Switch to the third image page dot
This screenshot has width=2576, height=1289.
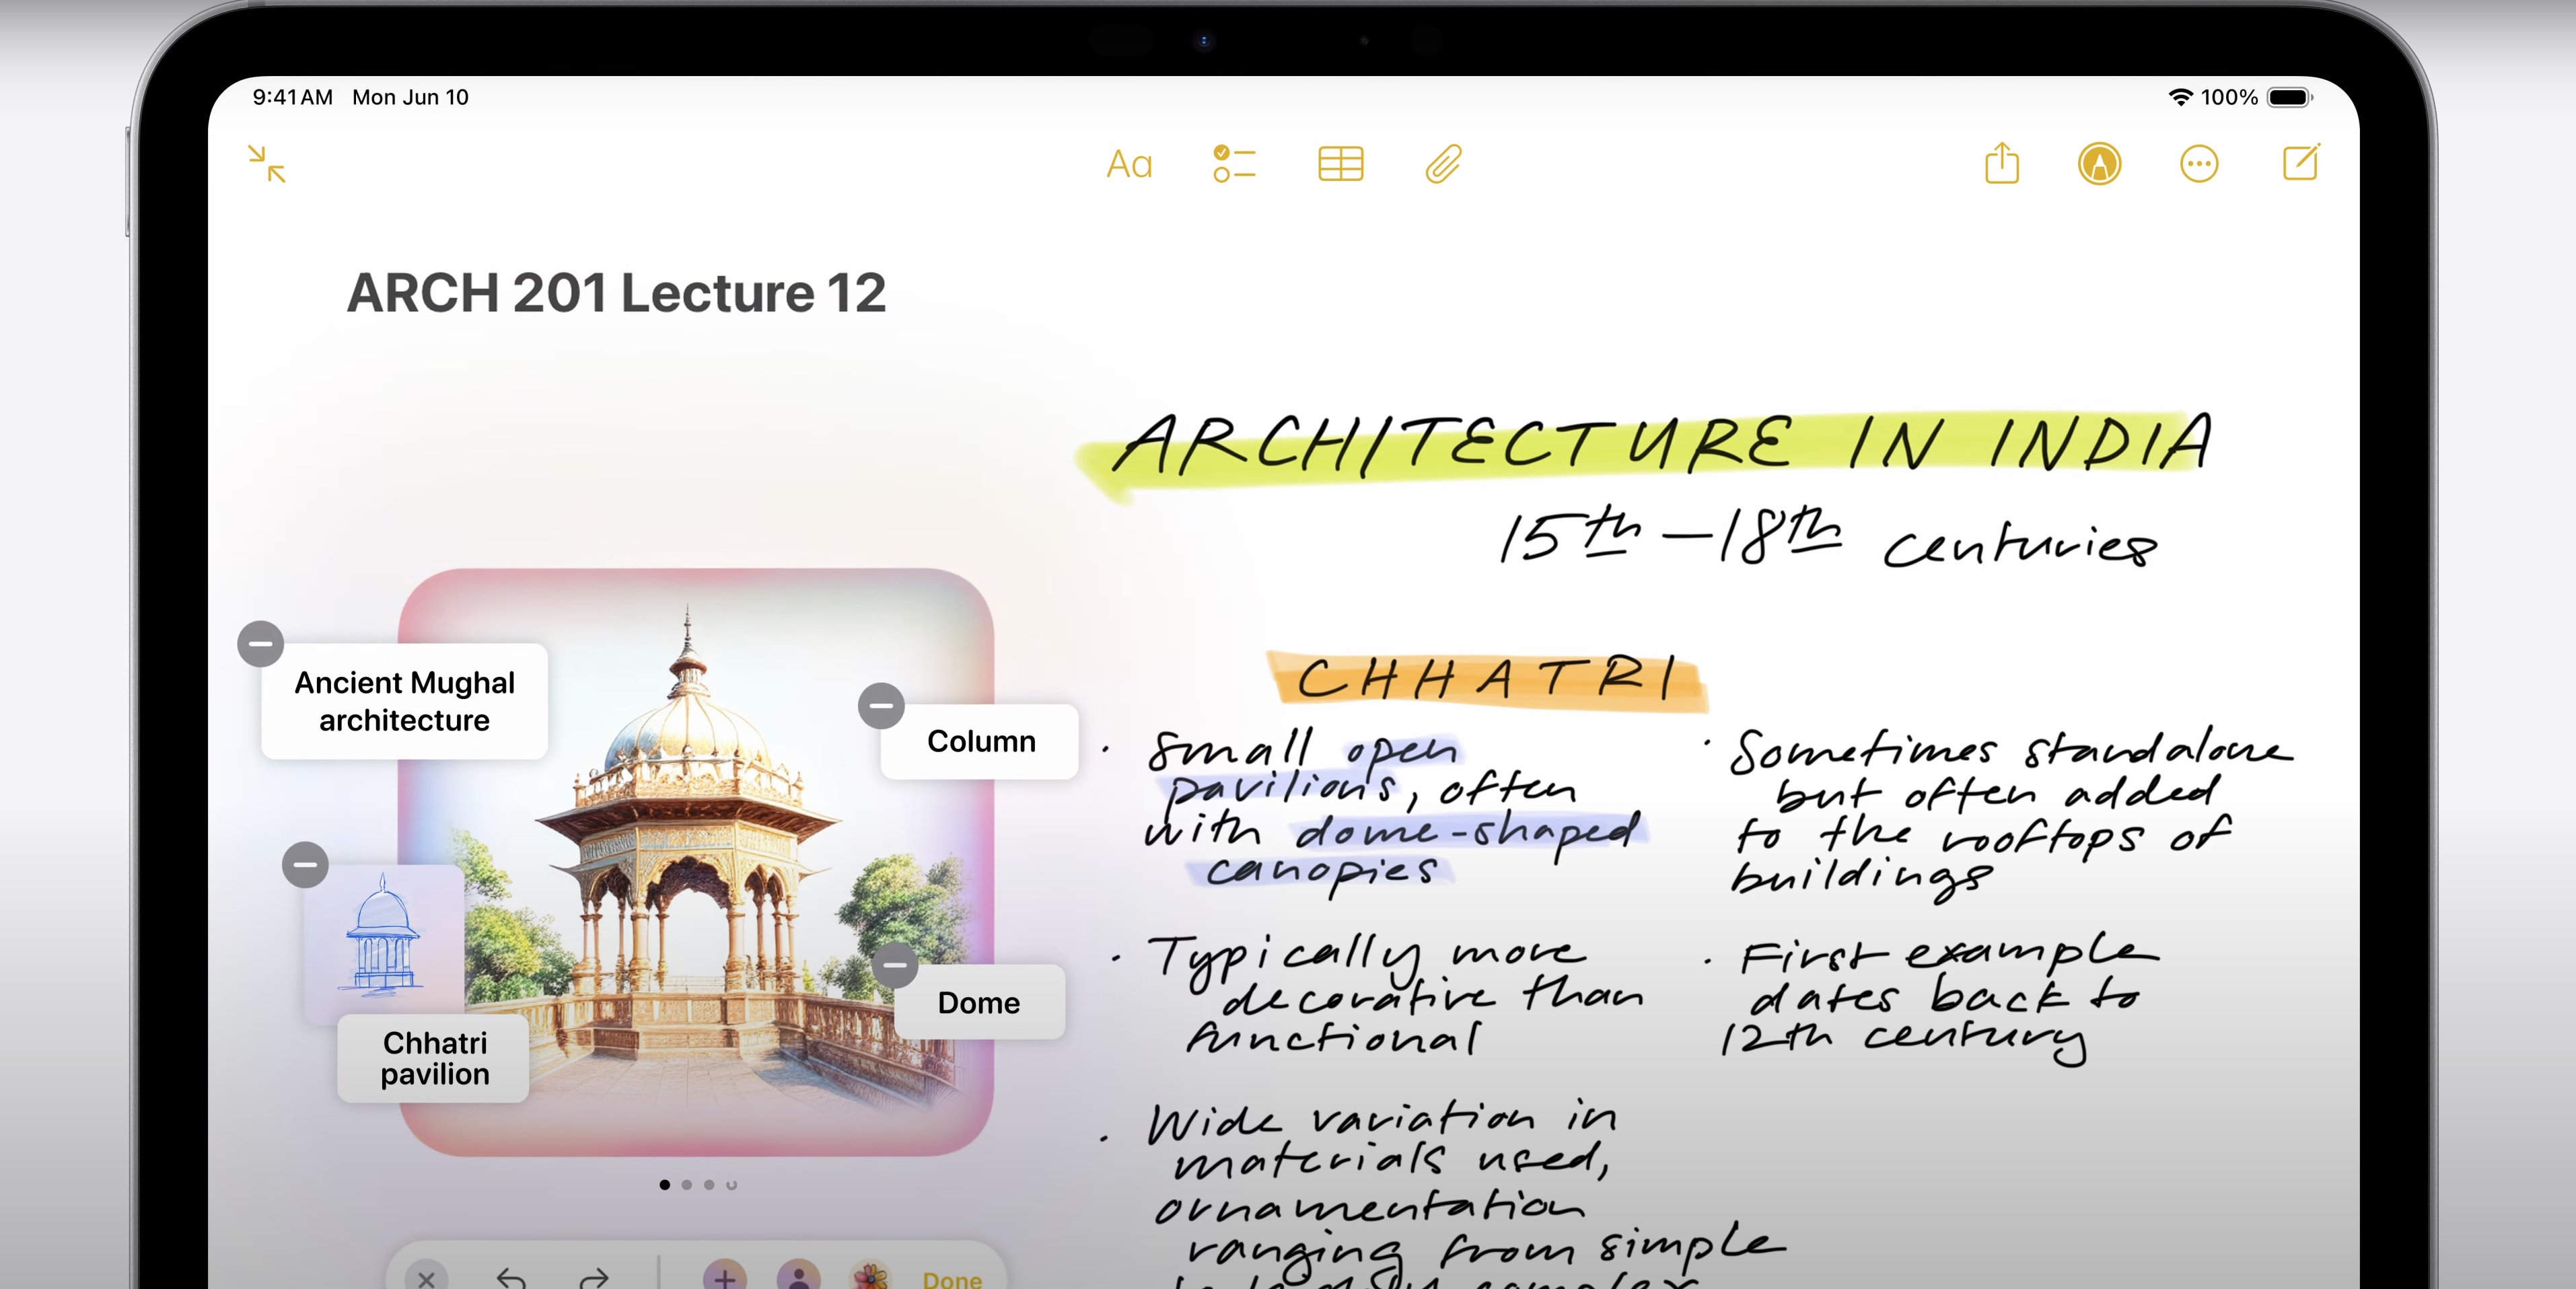click(709, 1185)
